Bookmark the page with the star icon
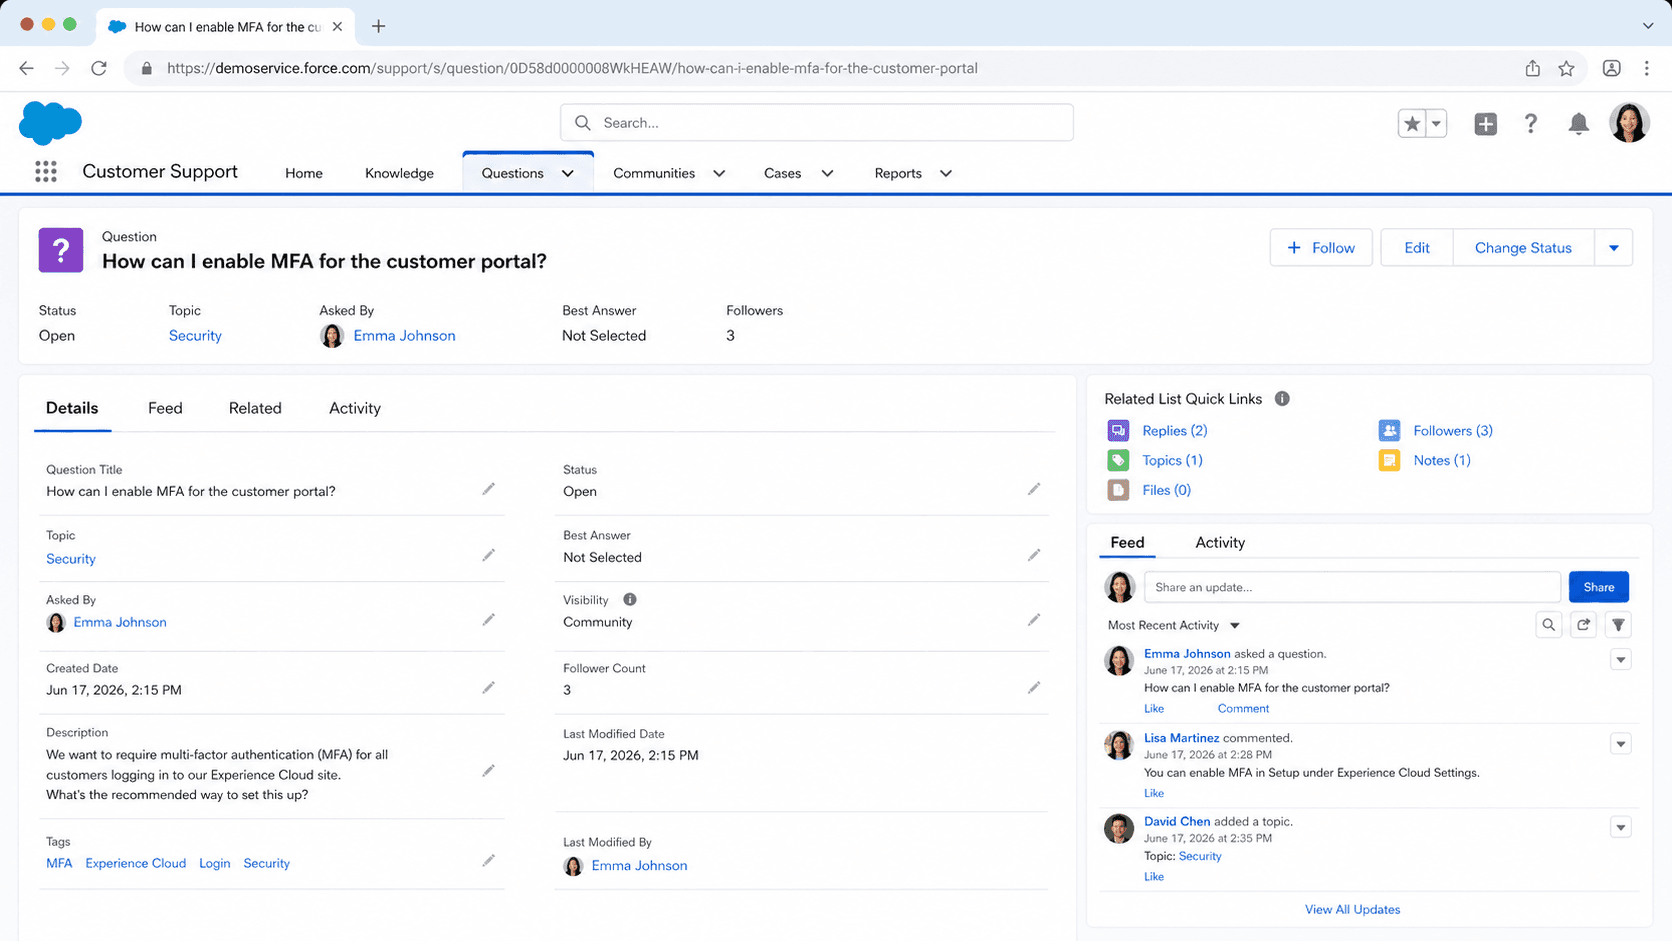 click(x=1566, y=68)
